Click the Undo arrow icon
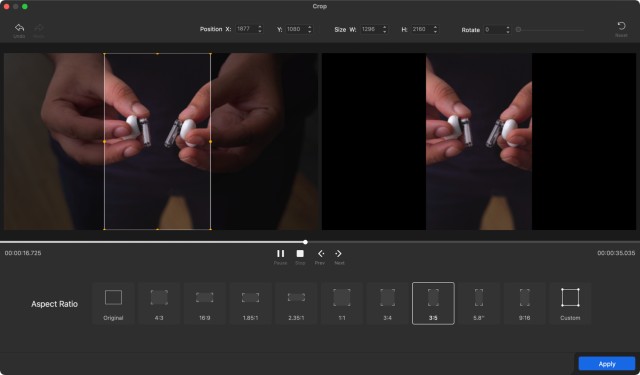Image resolution: width=640 pixels, height=375 pixels. click(x=19, y=28)
